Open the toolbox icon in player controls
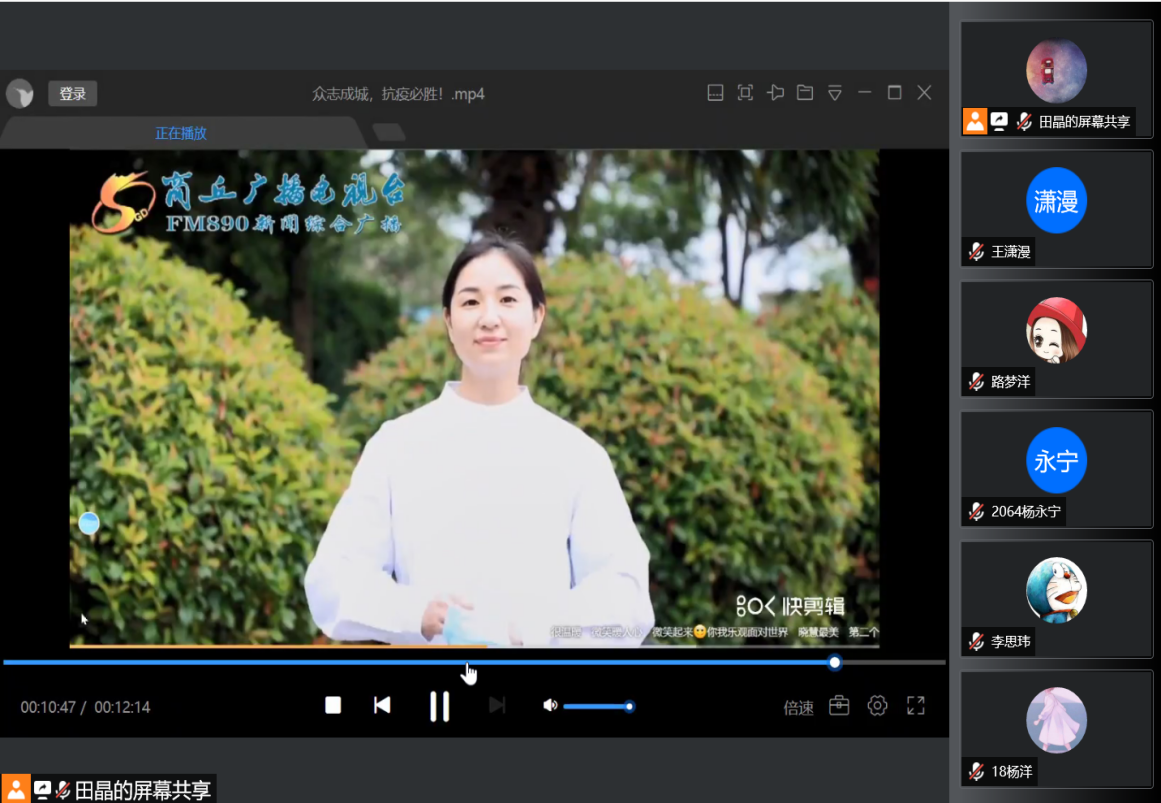 839,706
